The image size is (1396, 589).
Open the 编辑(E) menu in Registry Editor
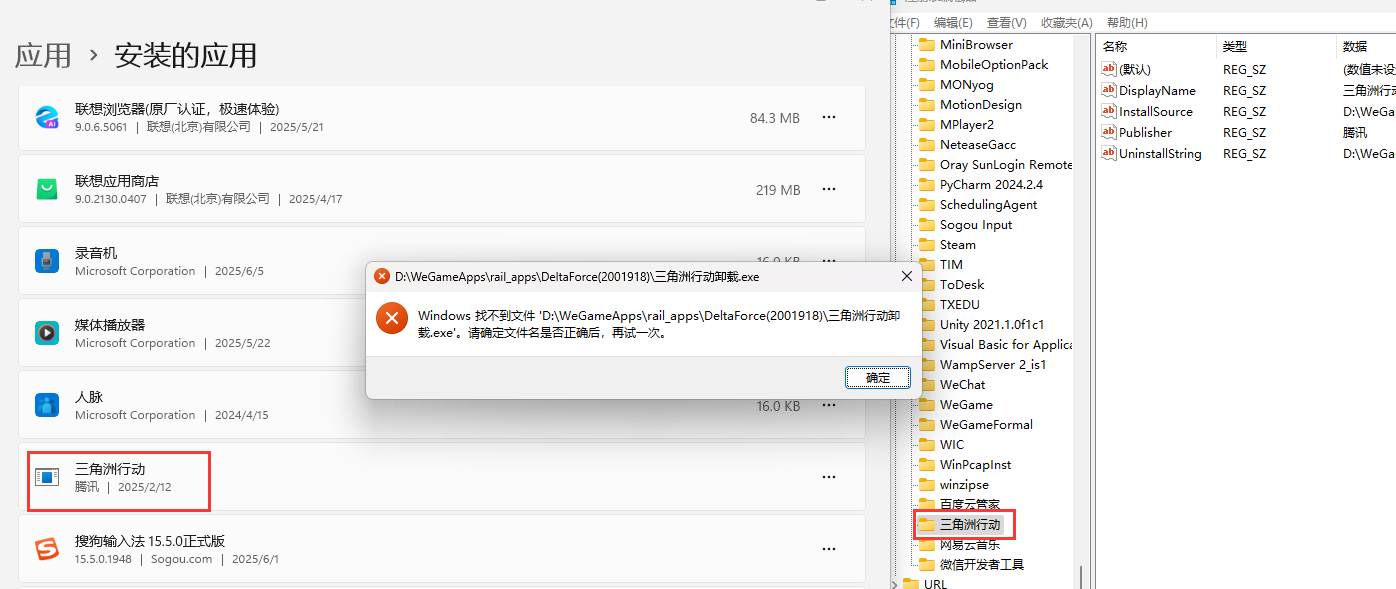pyautogui.click(x=953, y=22)
